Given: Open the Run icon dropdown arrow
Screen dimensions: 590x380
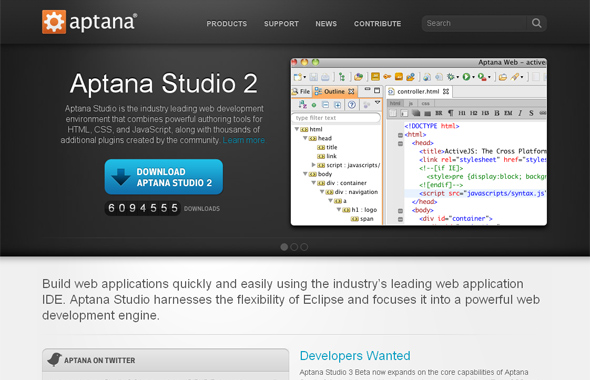Looking at the screenshot, I should click(473, 78).
